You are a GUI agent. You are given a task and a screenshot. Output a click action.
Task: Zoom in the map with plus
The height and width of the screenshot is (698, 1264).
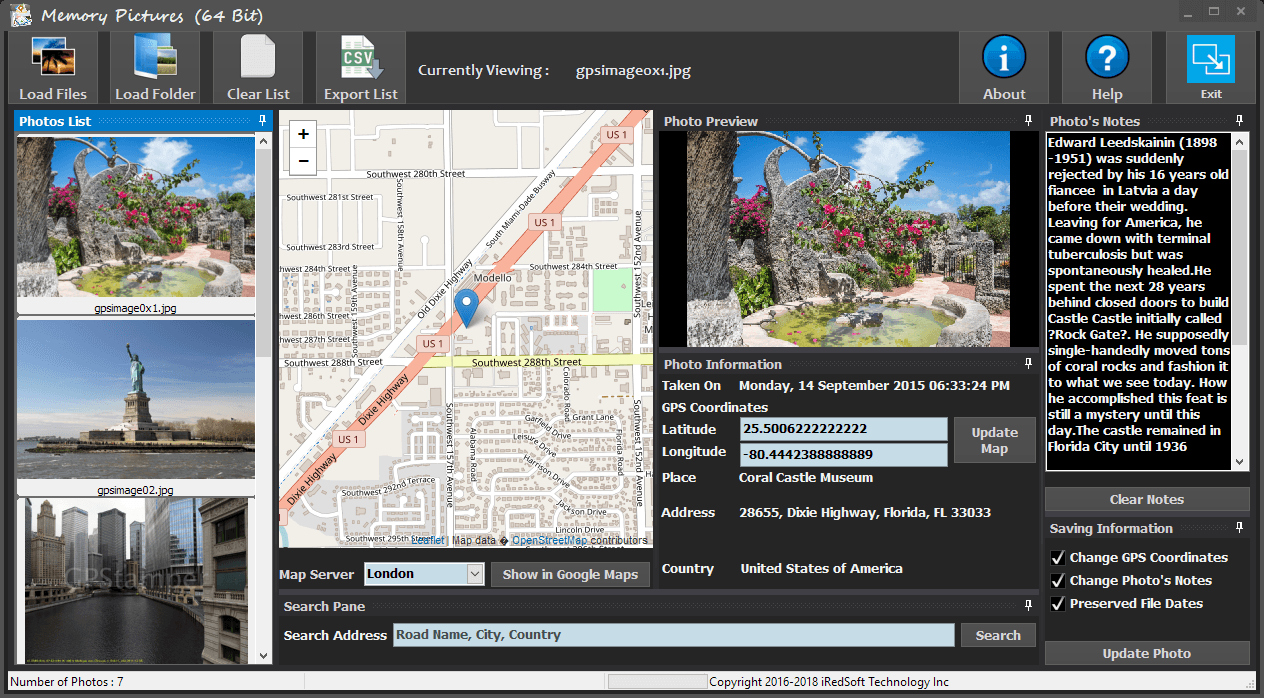304,134
